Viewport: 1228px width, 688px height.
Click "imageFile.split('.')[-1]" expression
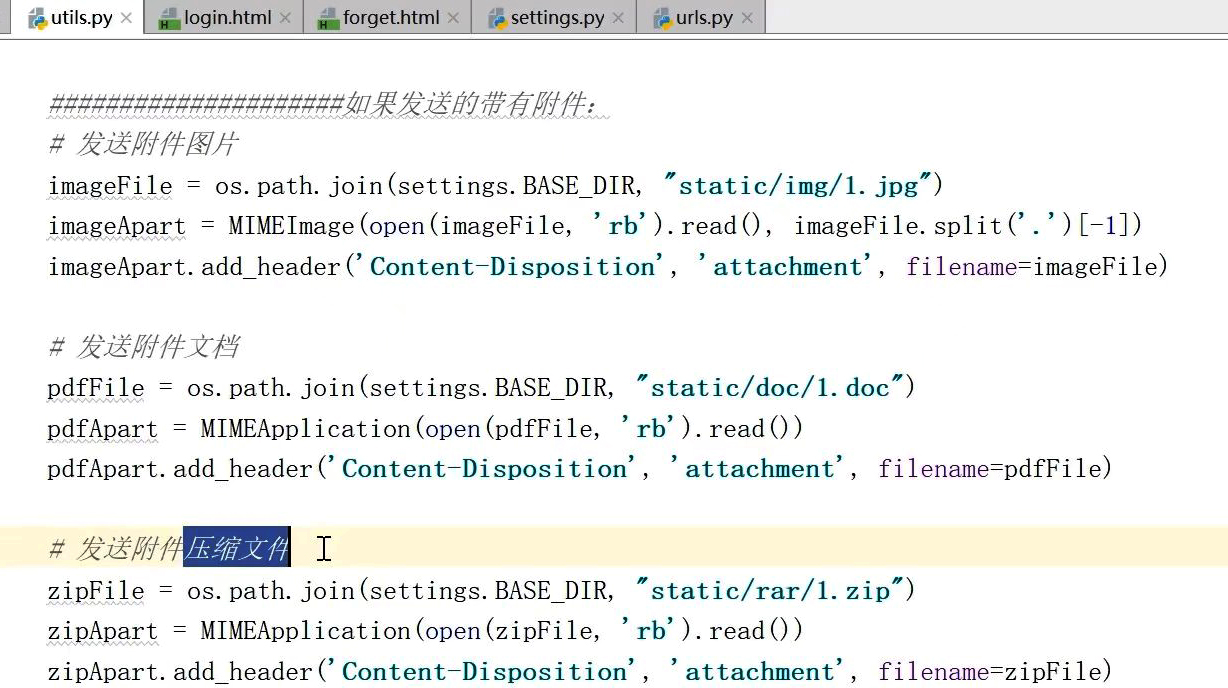pos(967,226)
